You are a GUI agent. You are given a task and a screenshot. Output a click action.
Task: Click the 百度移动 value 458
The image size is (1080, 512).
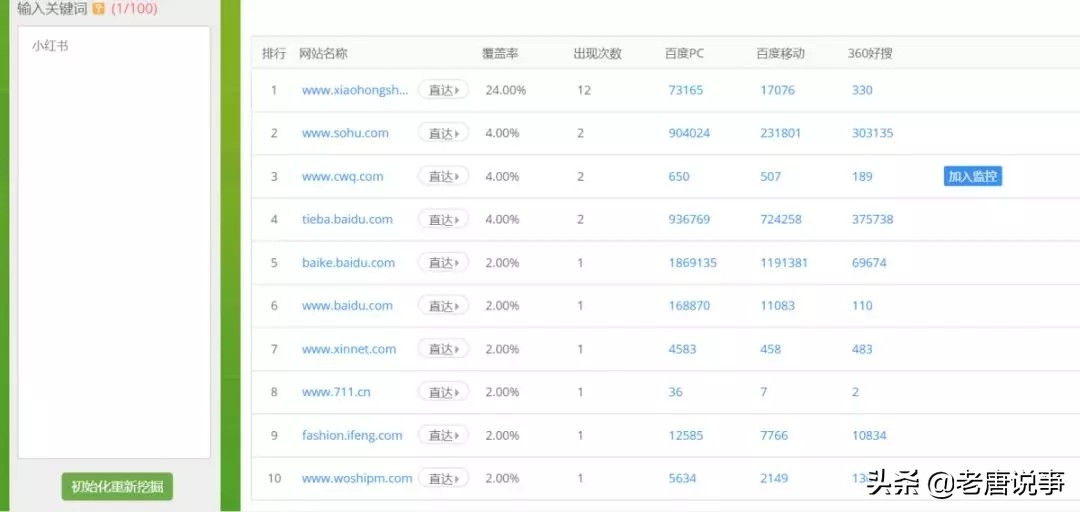pyautogui.click(x=771, y=349)
